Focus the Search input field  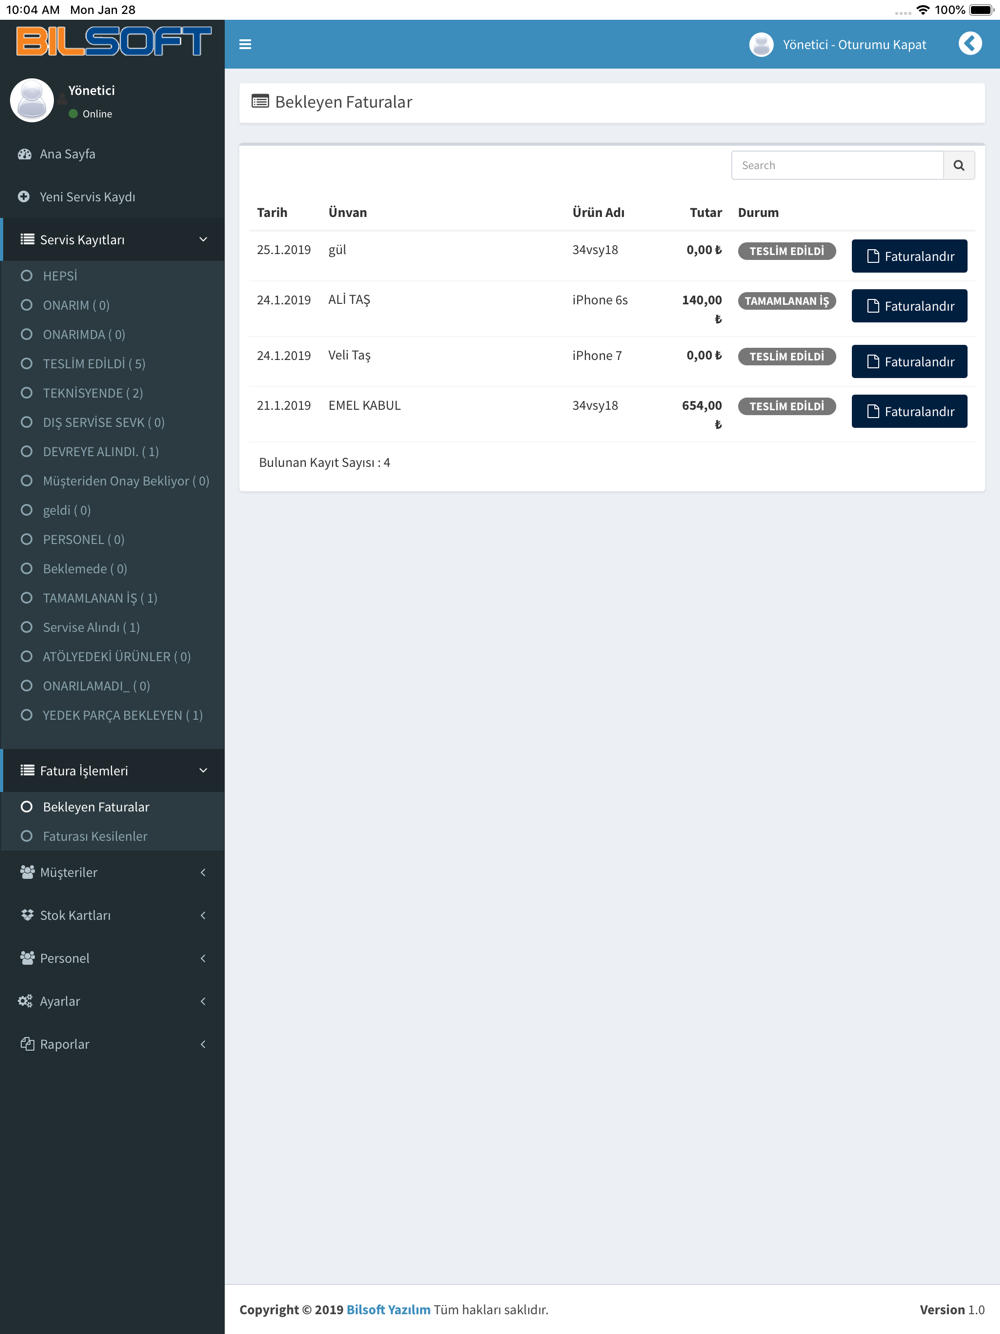click(x=837, y=165)
